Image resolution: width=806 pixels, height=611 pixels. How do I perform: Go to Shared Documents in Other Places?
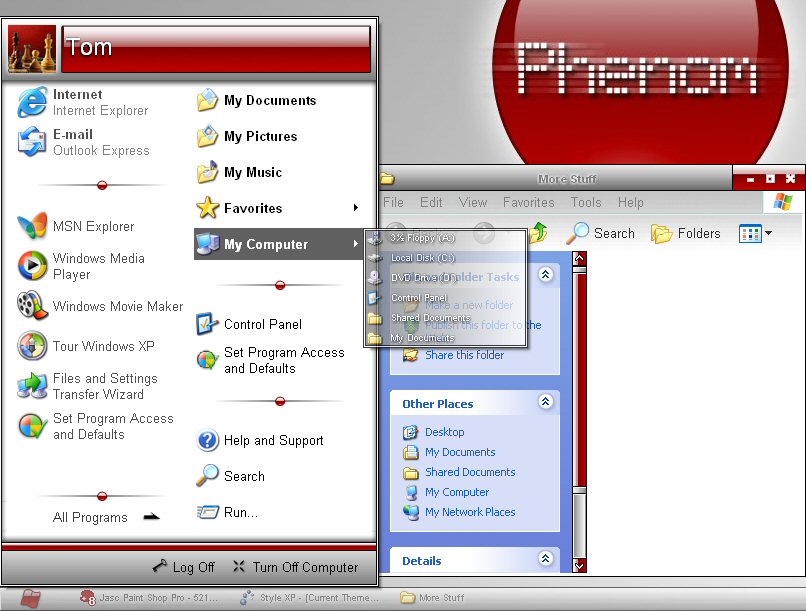click(x=470, y=472)
